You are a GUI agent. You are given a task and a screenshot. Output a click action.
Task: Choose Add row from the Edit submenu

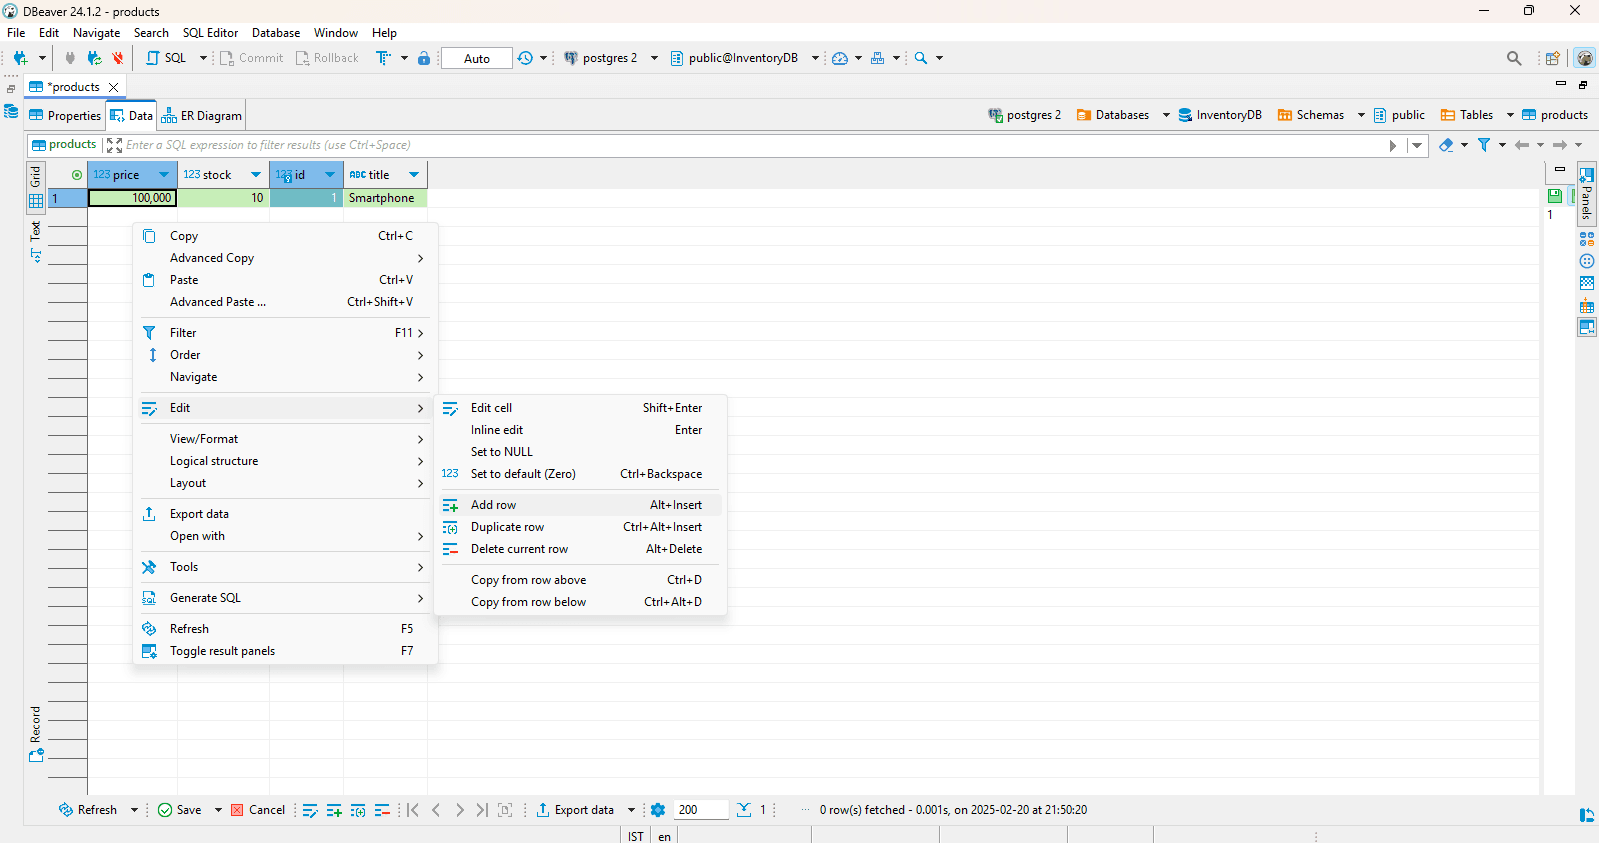pos(494,505)
